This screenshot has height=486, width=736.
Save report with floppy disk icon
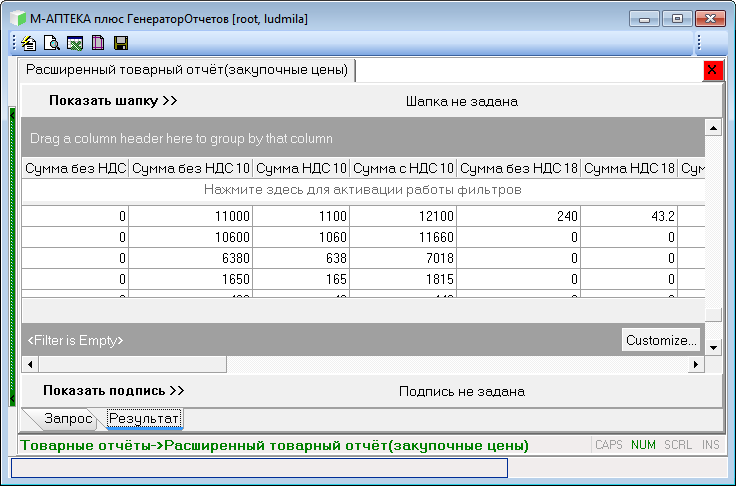click(121, 43)
